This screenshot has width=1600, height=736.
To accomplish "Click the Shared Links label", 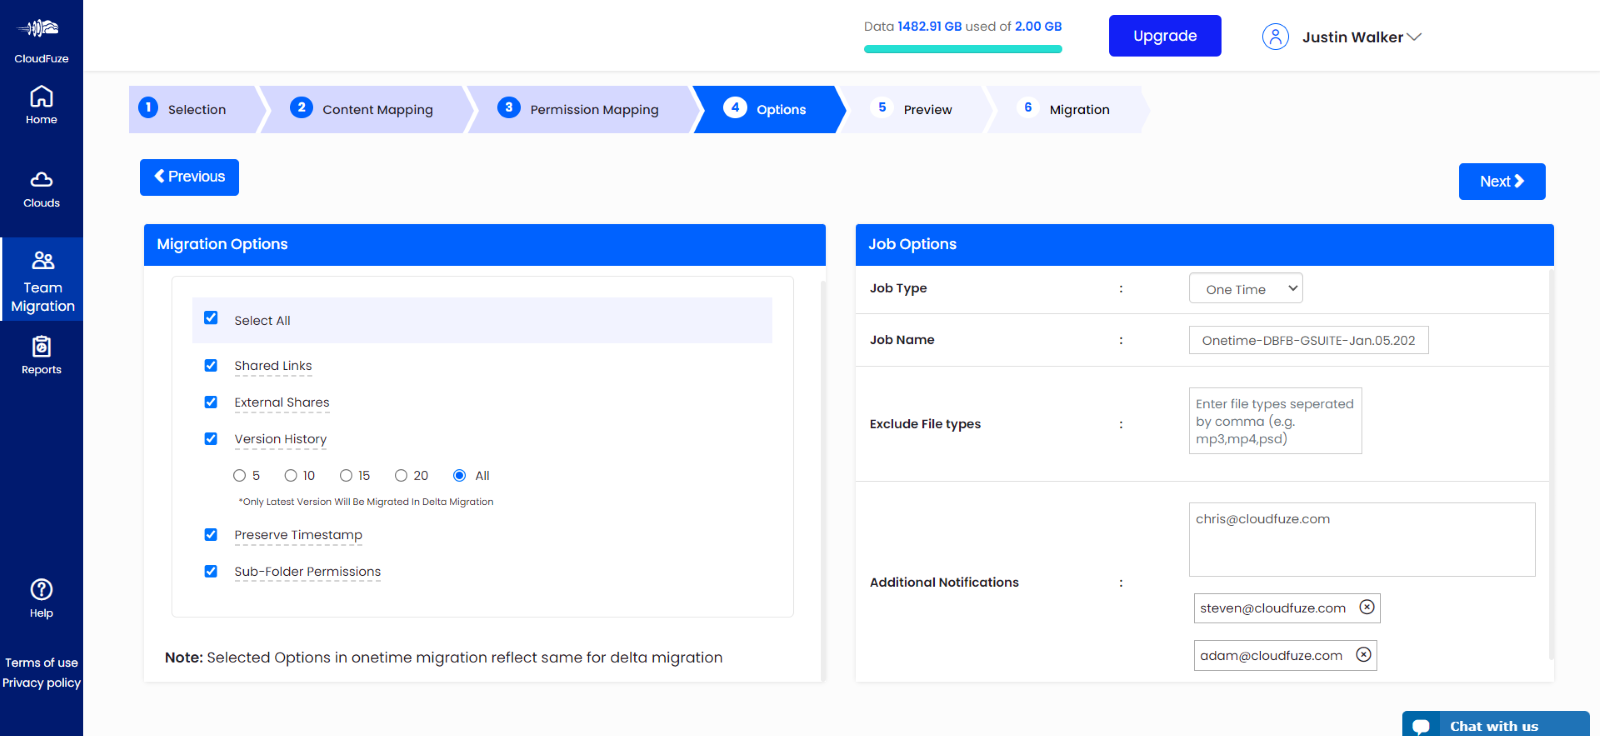I will [x=273, y=366].
